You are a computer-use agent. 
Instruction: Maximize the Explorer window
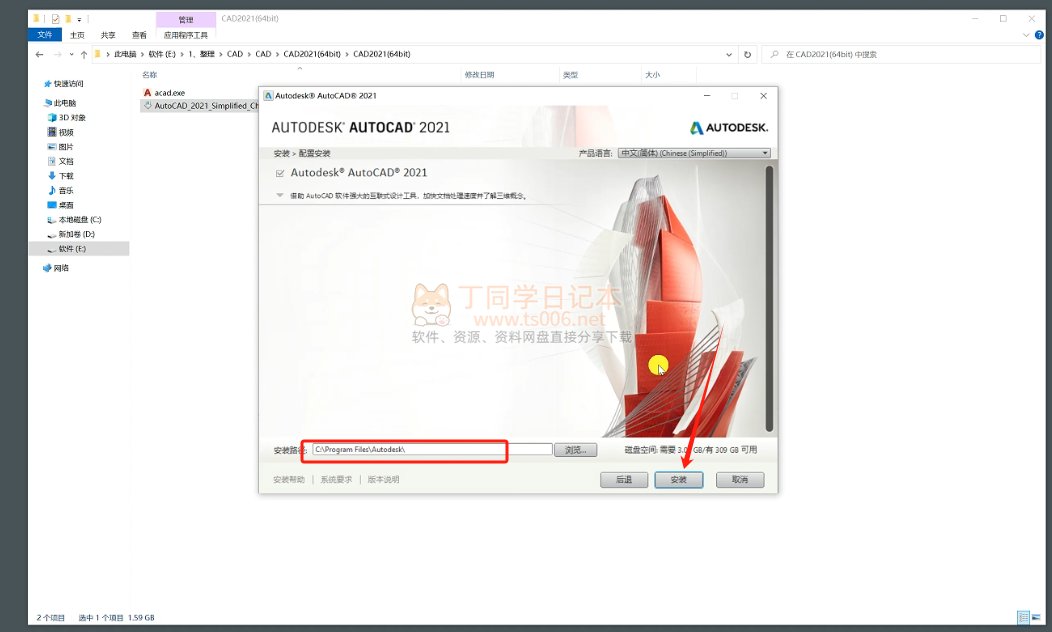tap(1003, 19)
